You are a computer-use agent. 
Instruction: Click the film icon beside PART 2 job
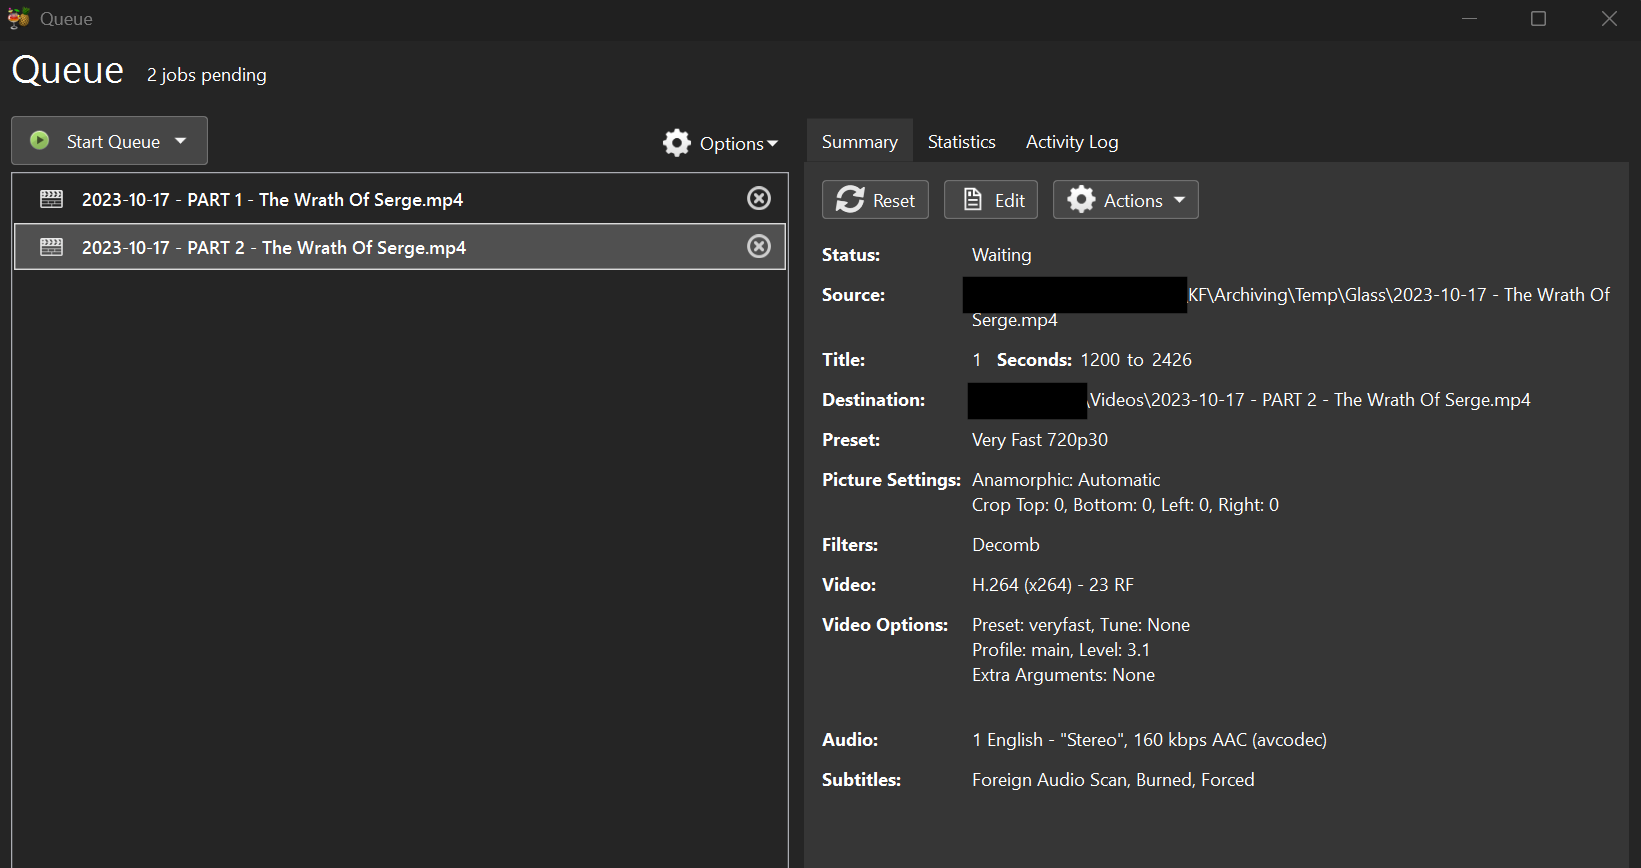[x=51, y=247]
